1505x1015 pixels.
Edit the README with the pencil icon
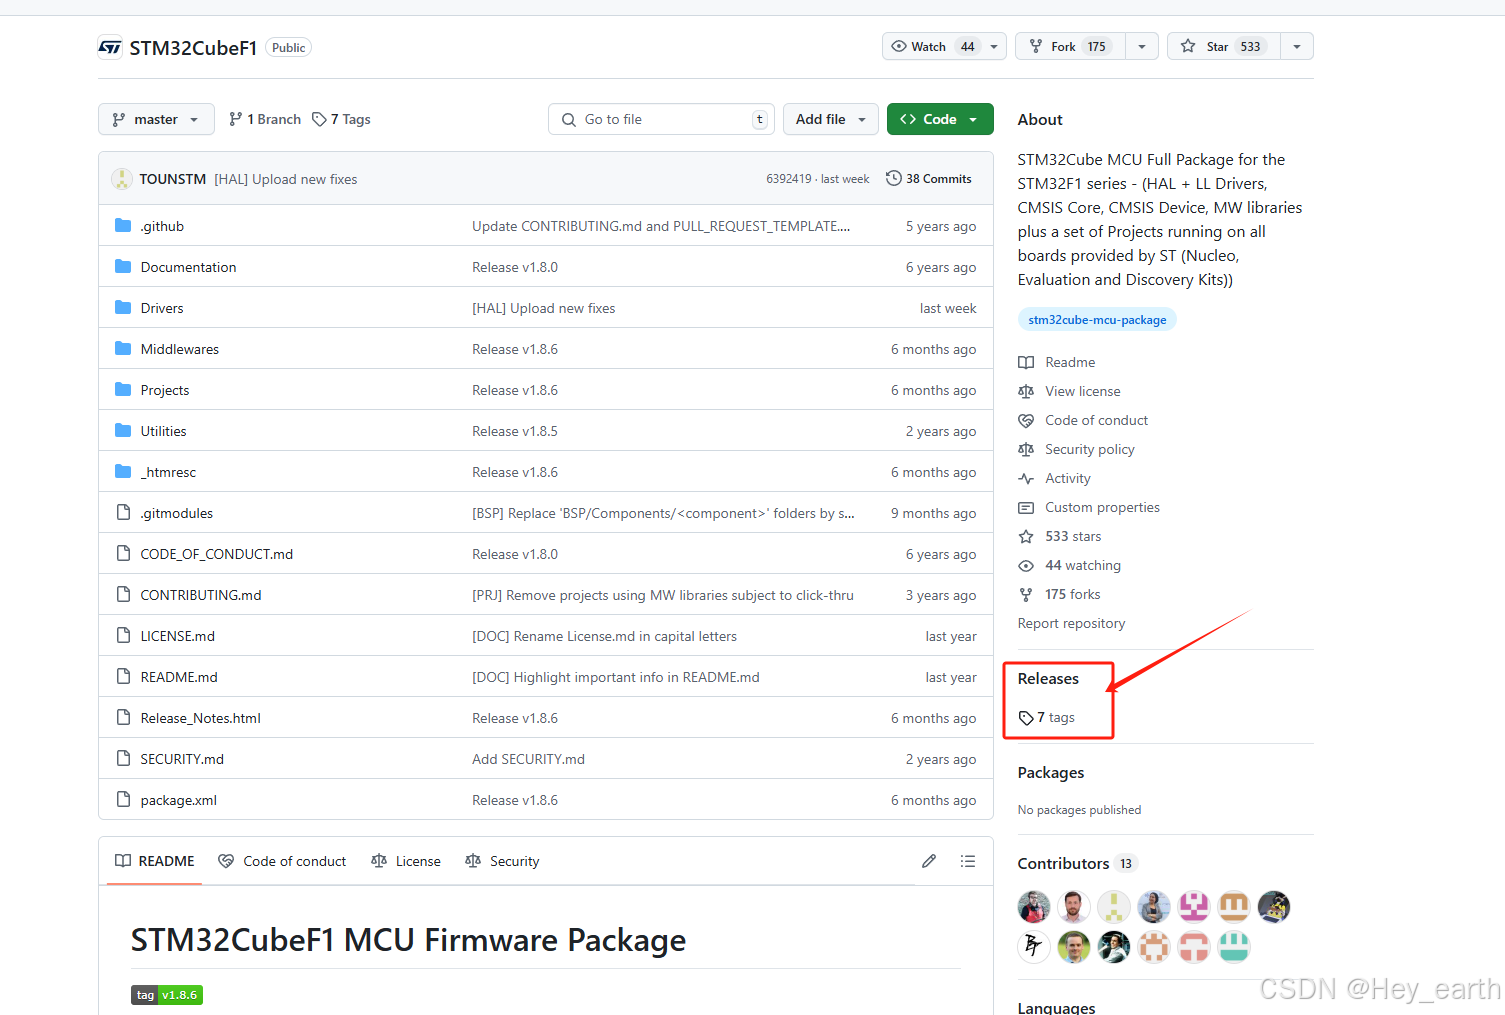(x=929, y=861)
